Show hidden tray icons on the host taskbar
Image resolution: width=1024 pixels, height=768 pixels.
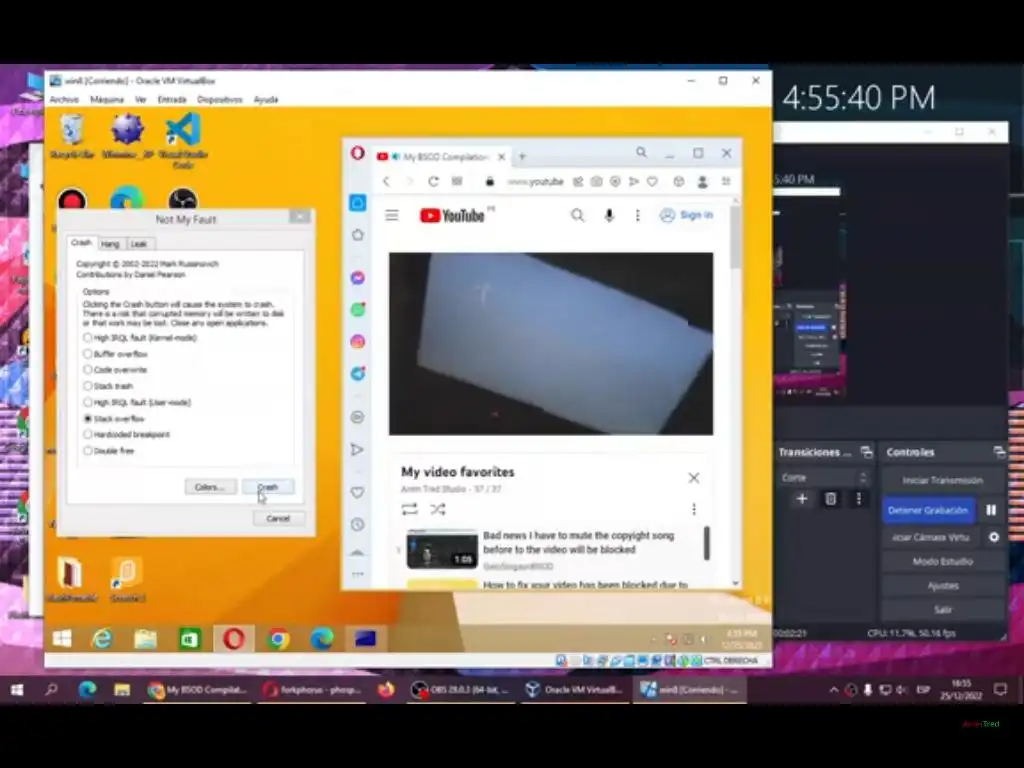834,690
